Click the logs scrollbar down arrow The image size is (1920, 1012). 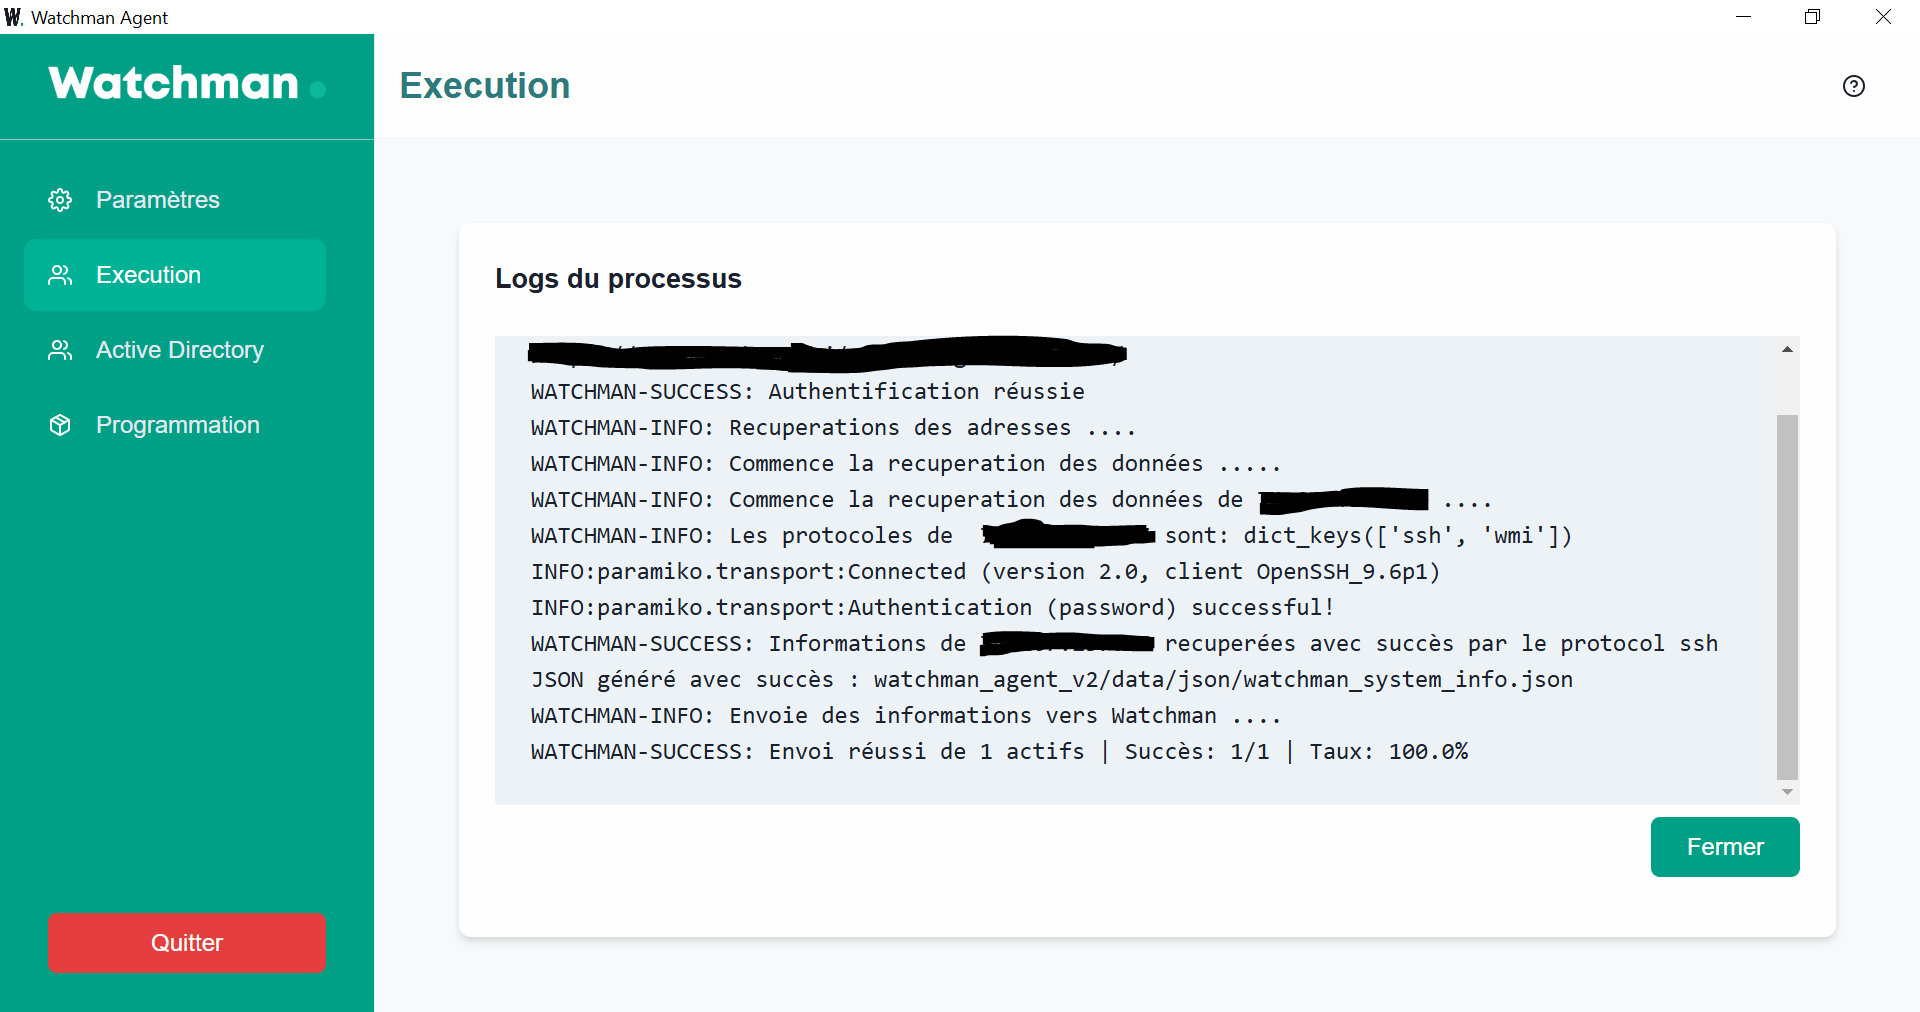coord(1787,792)
